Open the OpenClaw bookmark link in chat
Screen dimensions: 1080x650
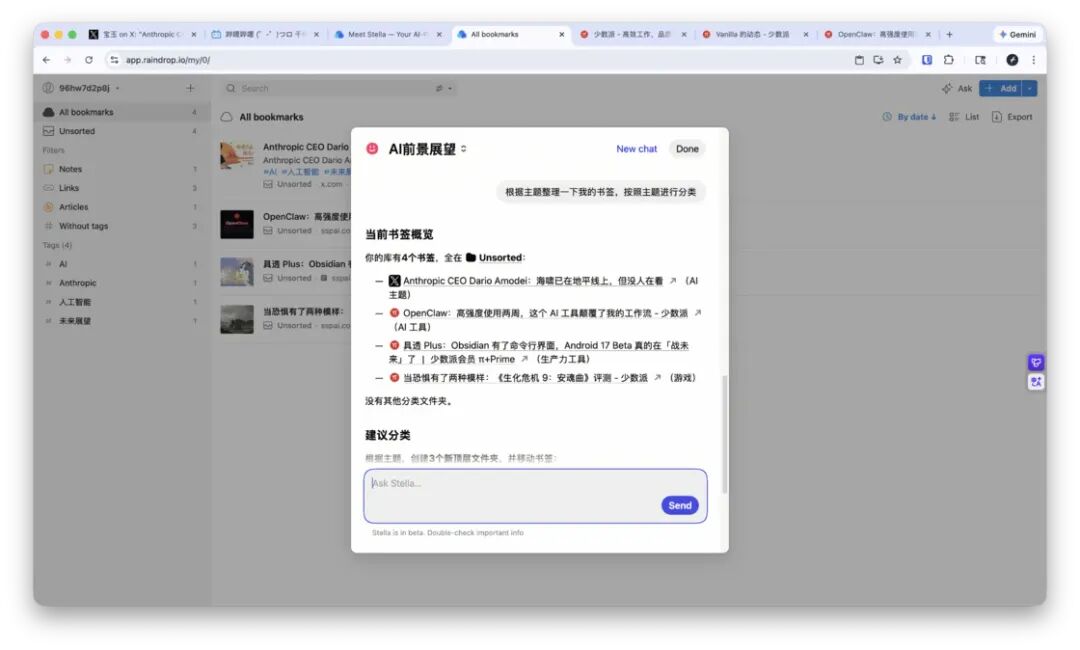[x=545, y=313]
